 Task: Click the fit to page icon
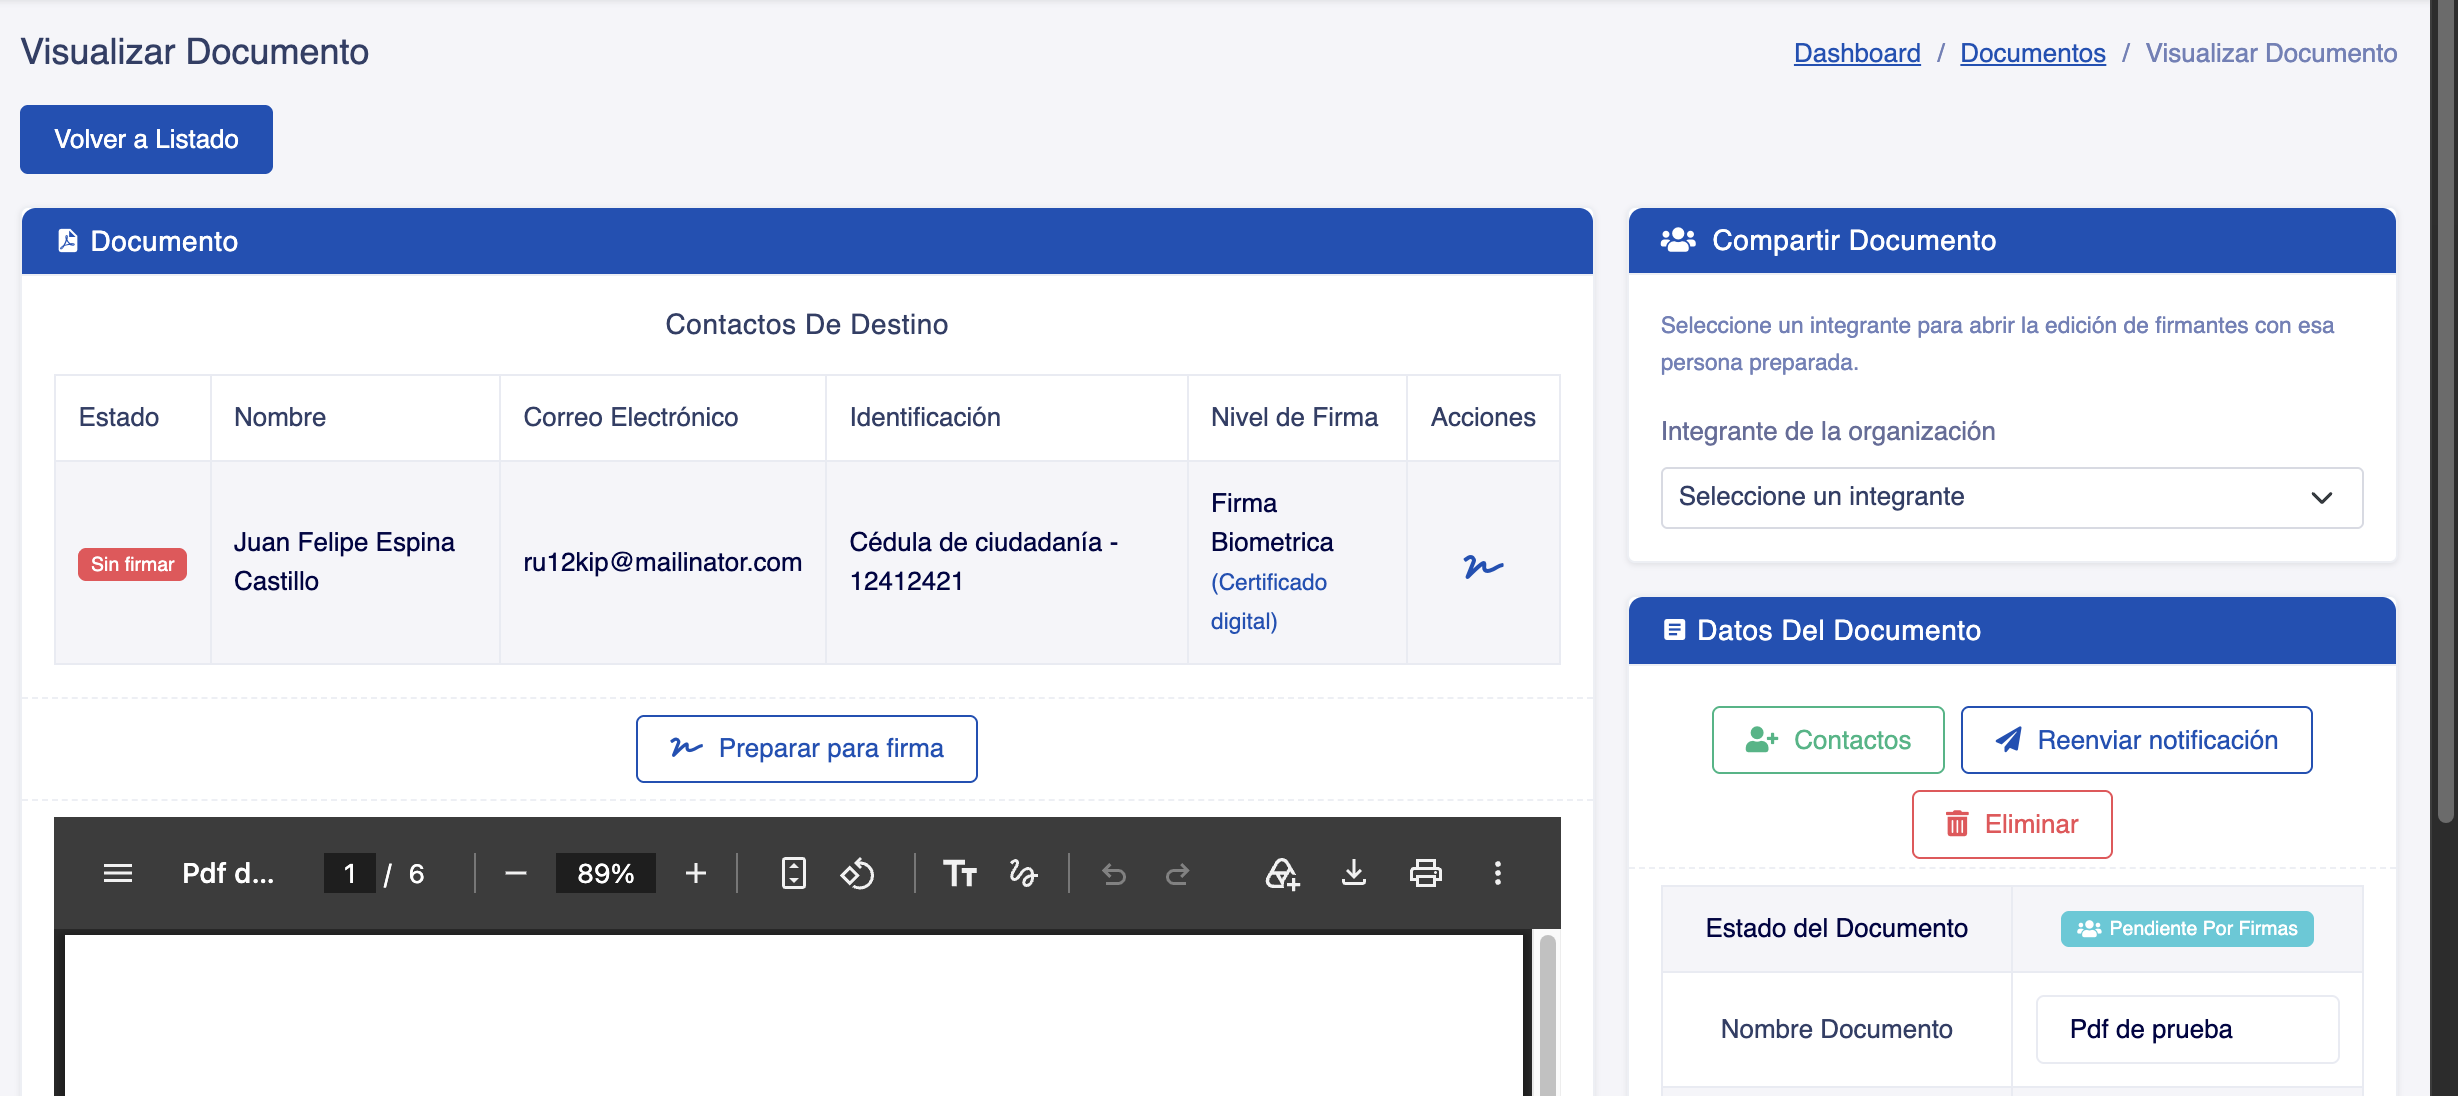[x=793, y=873]
